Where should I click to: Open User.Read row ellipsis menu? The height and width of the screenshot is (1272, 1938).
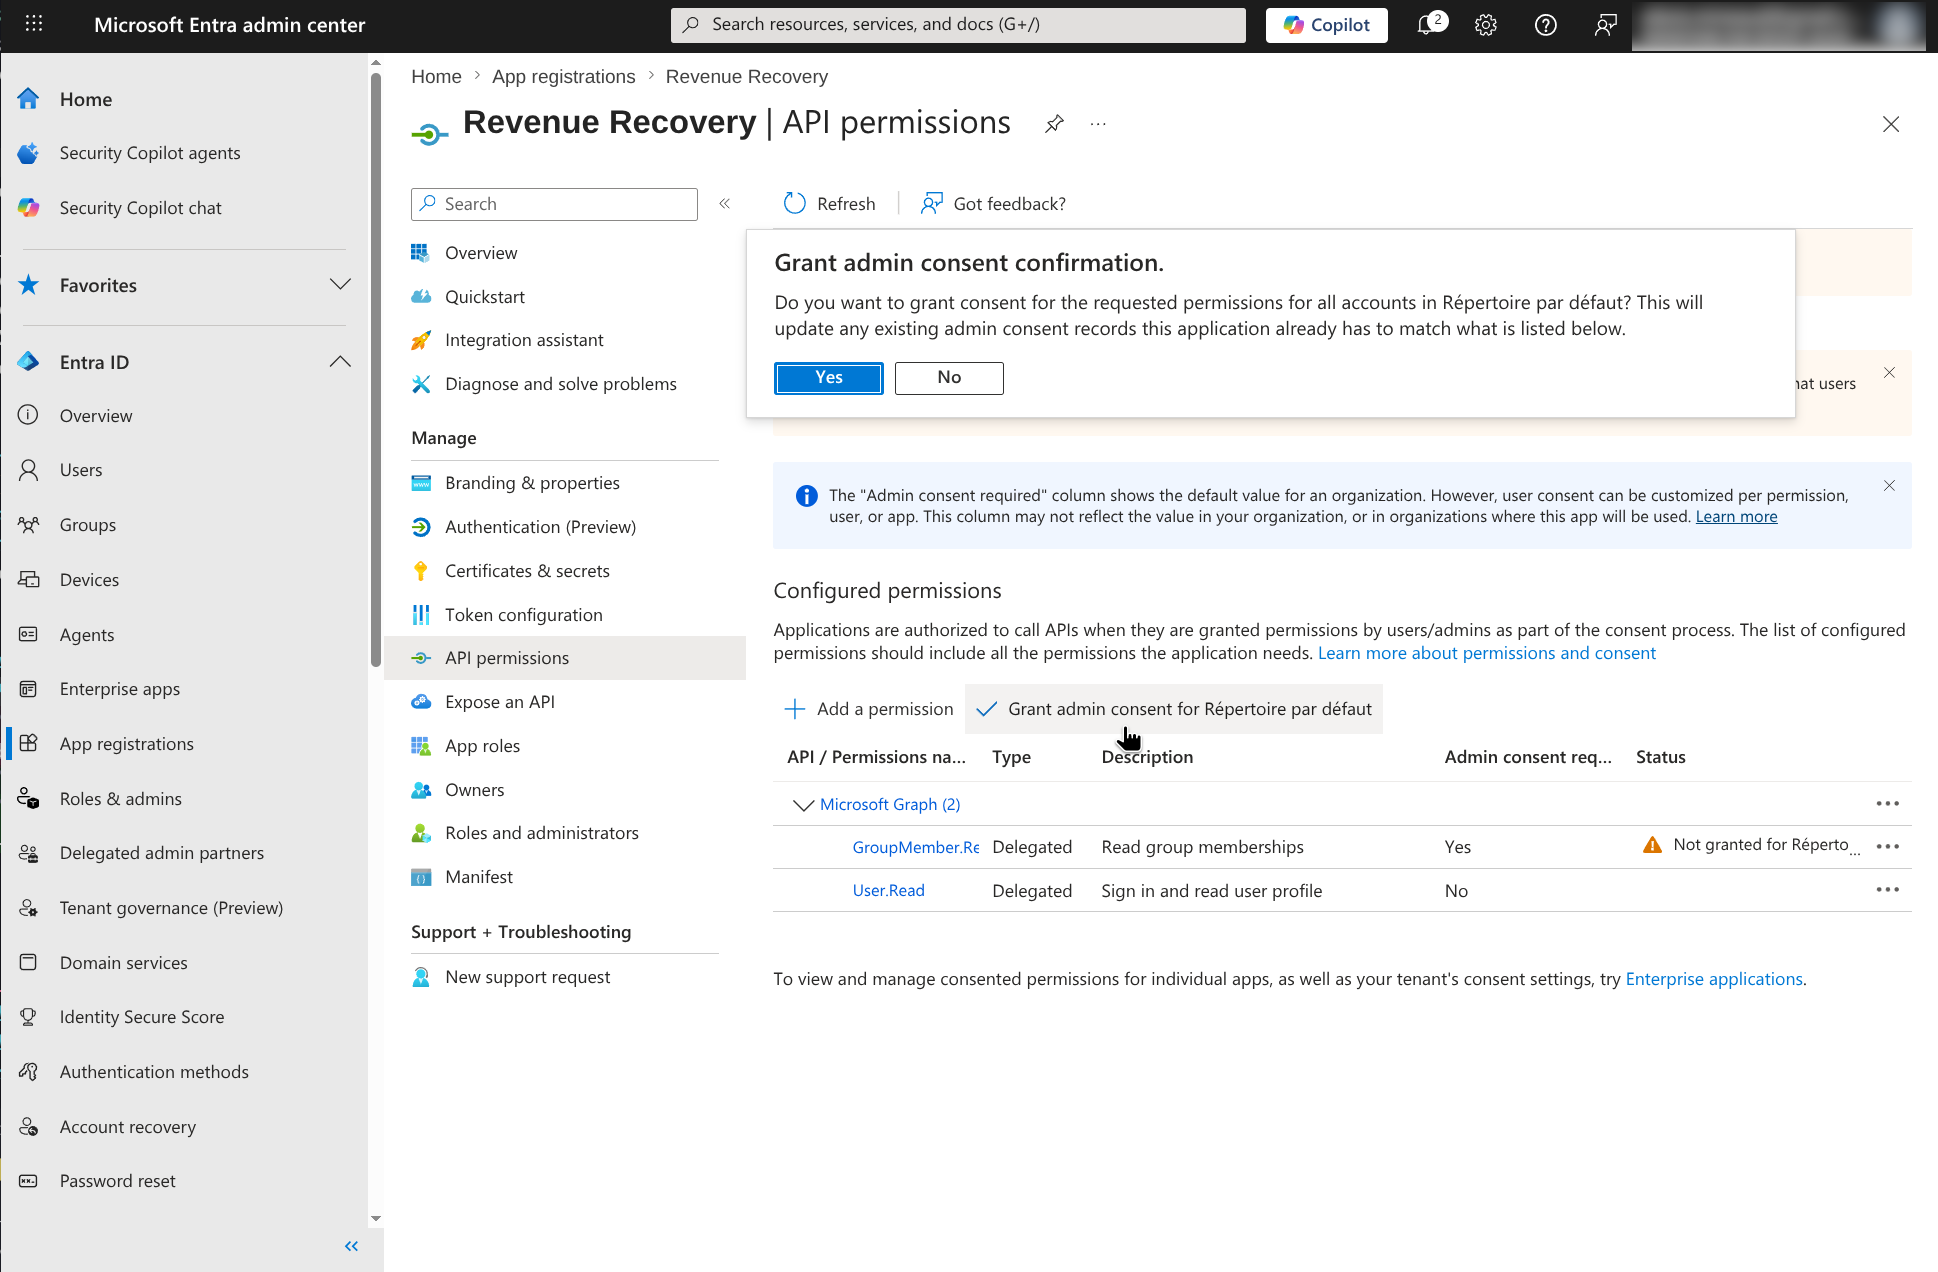(x=1887, y=890)
